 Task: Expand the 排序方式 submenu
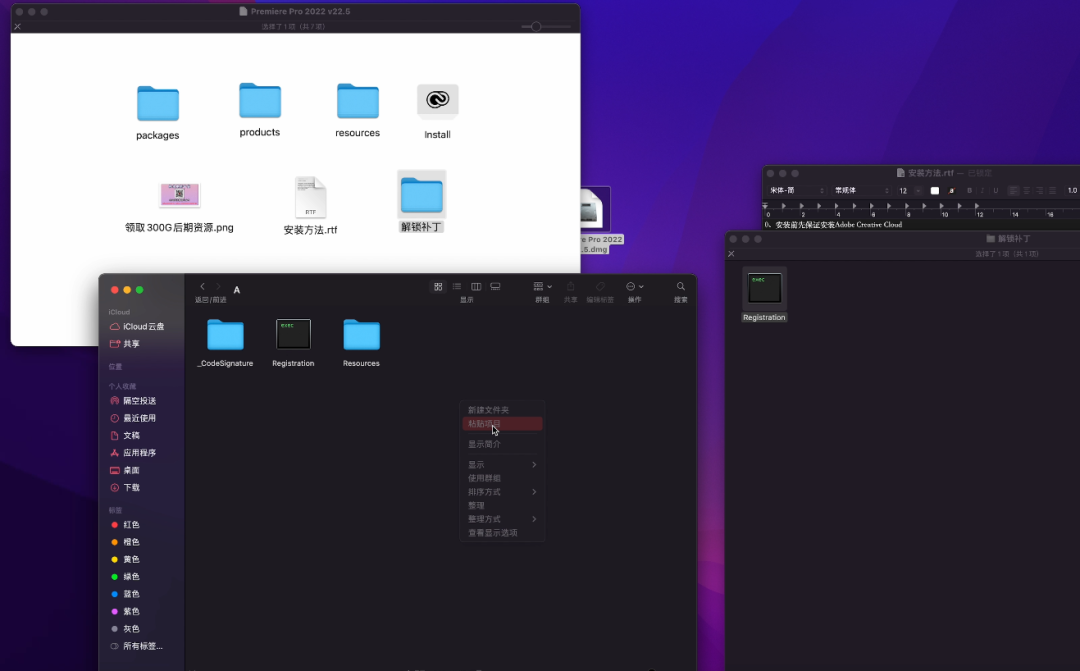click(x=502, y=492)
